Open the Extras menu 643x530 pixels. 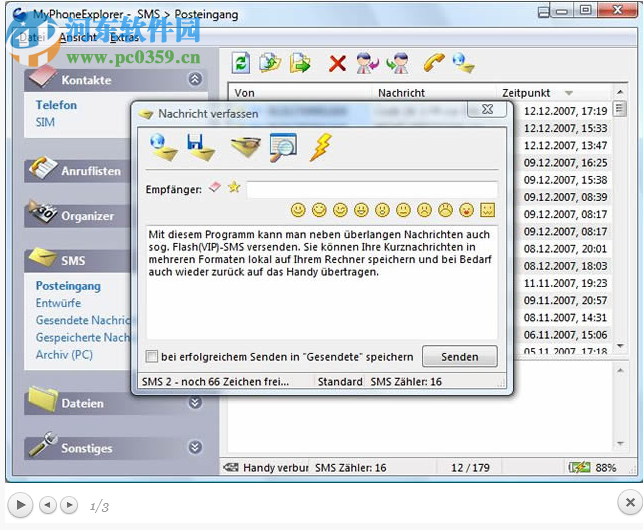pos(124,37)
